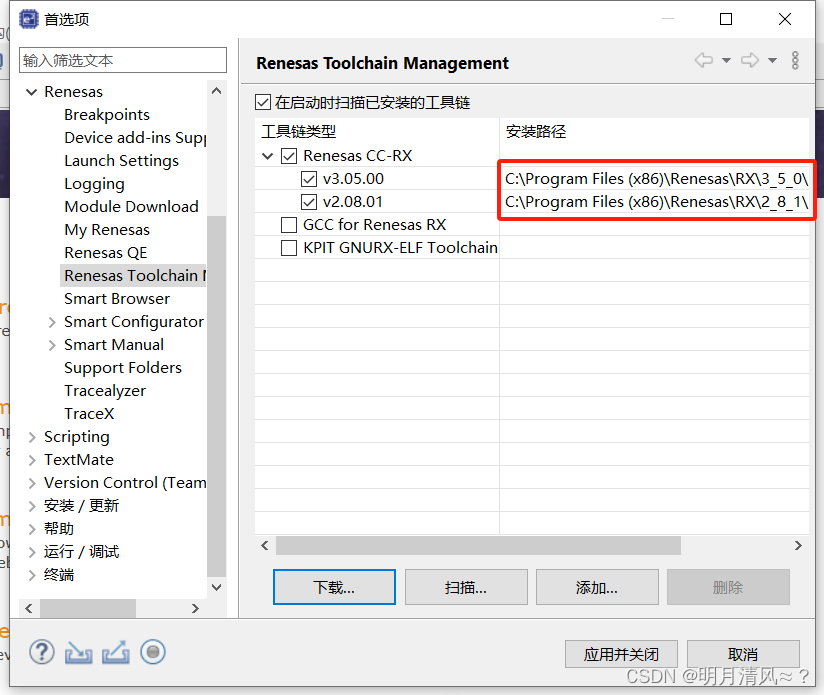This screenshot has width=824, height=695.
Task: Click the tree horizontal scroll left arrow
Action: tap(29, 608)
